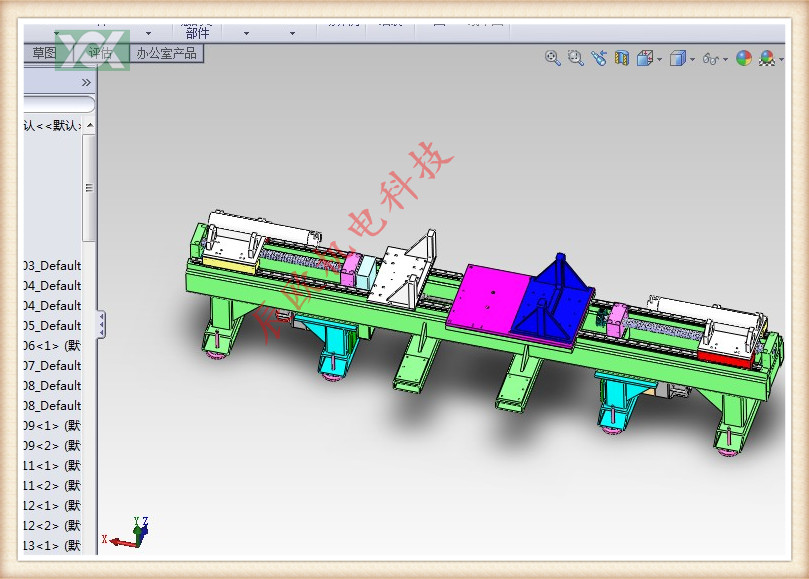The height and width of the screenshot is (579, 809).
Task: Switch to the 草图 tab
Action: click(x=44, y=53)
